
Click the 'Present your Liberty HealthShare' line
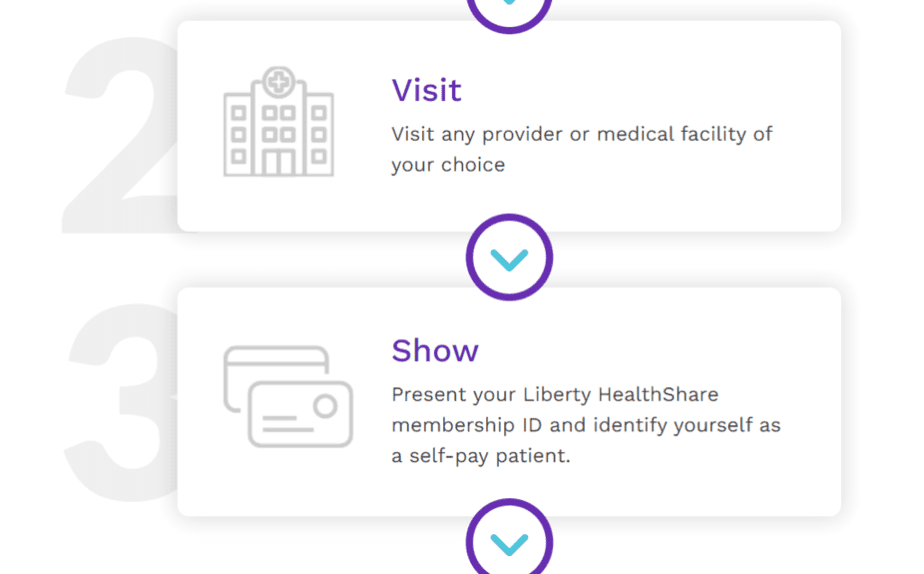click(555, 394)
